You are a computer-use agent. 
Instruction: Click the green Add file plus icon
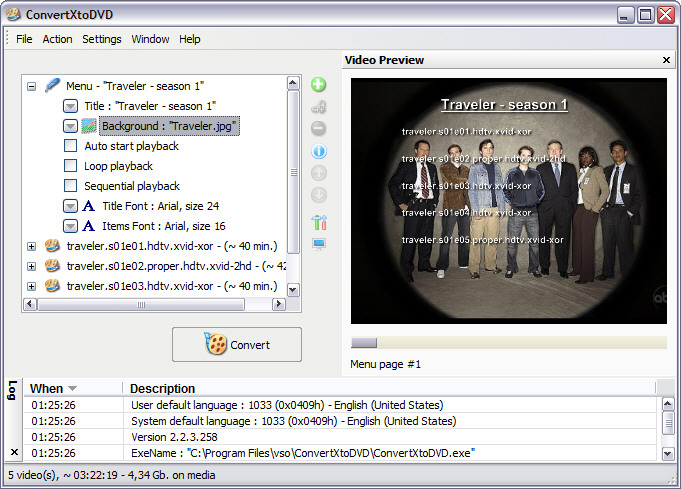(318, 84)
